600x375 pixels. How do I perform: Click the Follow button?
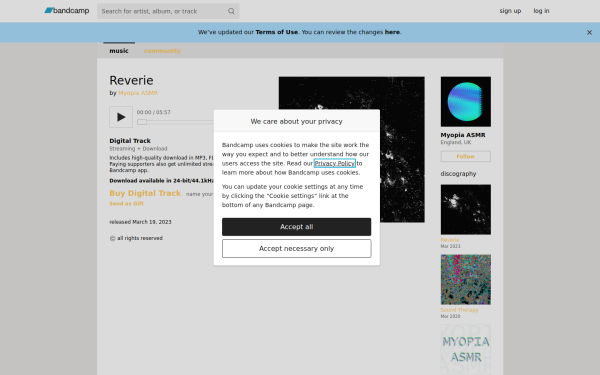coord(466,157)
